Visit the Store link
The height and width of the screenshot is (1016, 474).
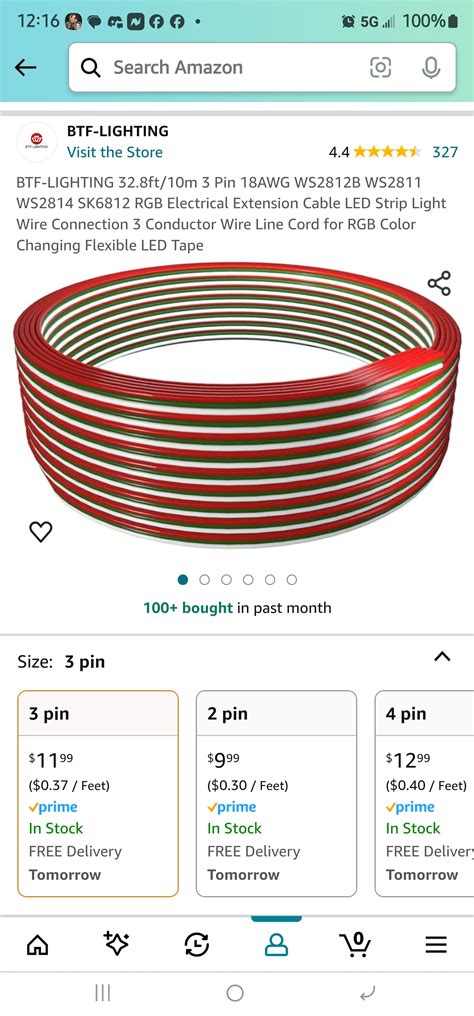115,152
